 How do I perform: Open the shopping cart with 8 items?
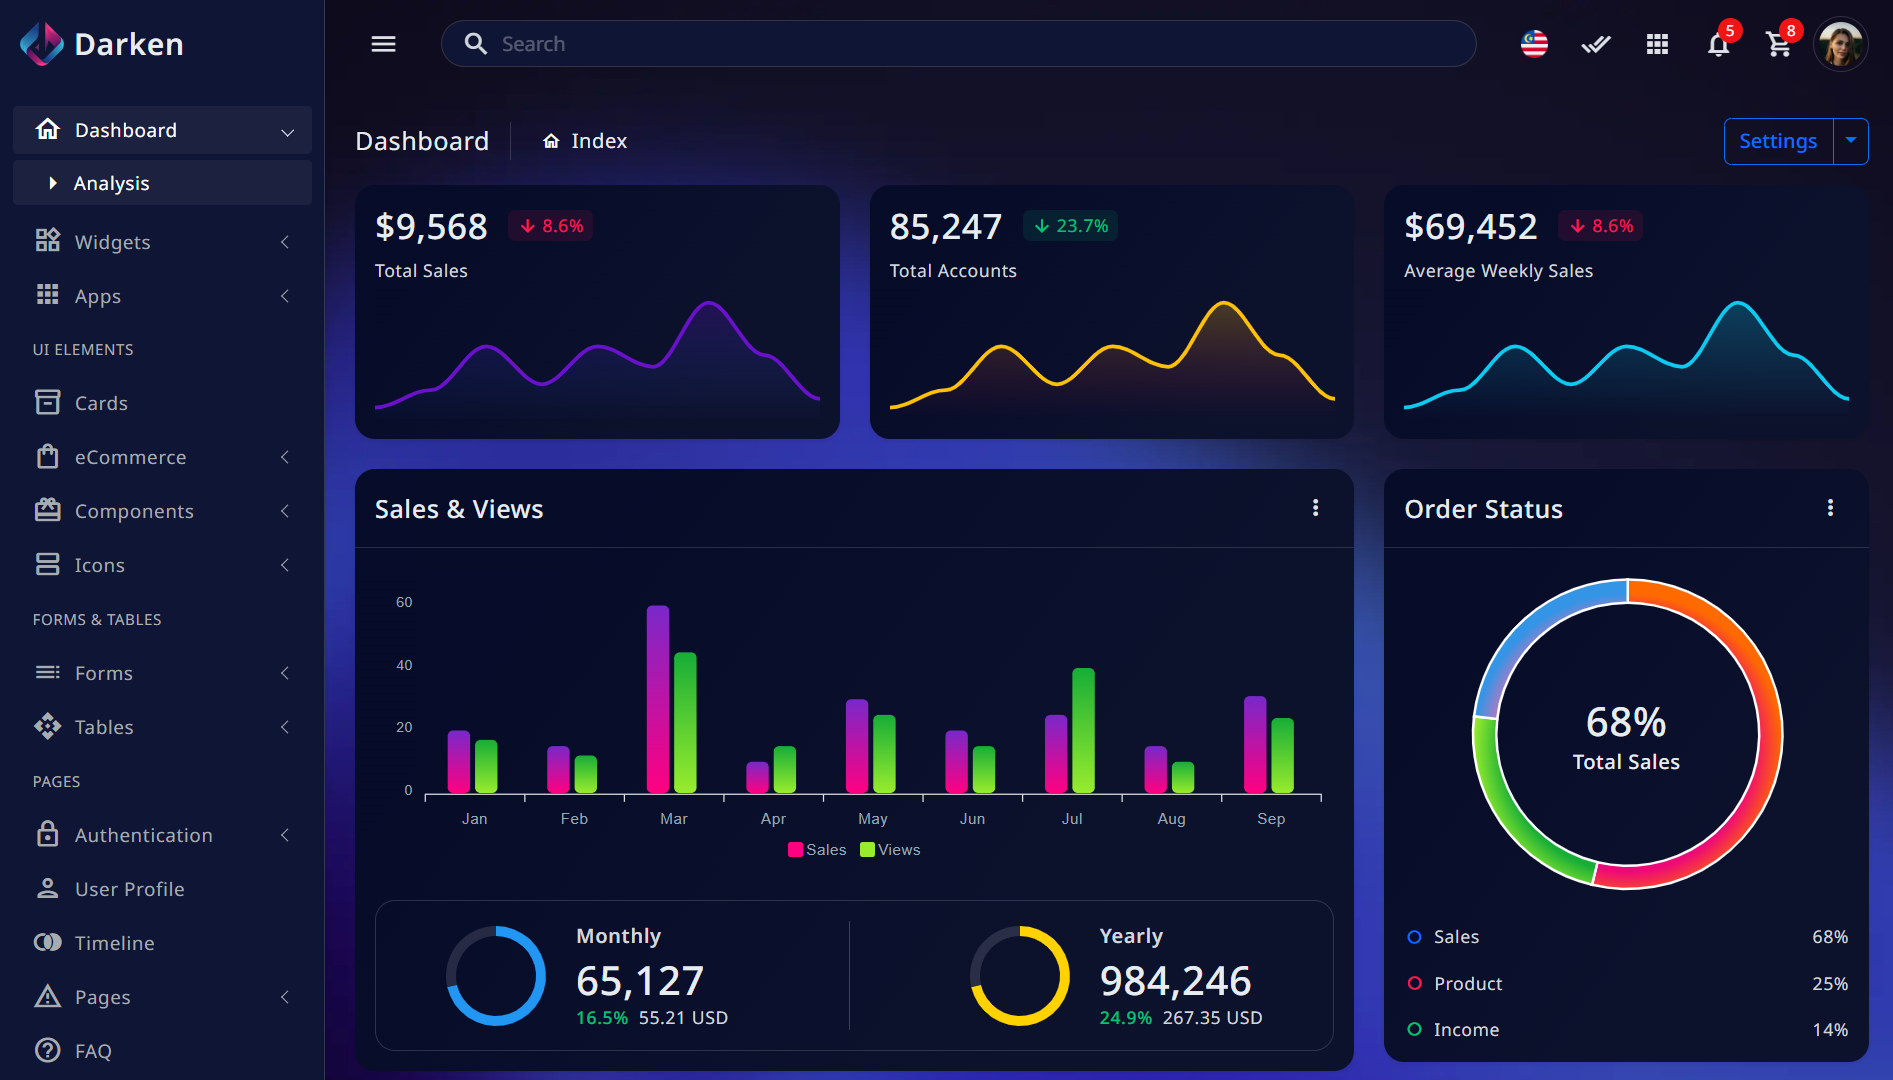point(1779,44)
